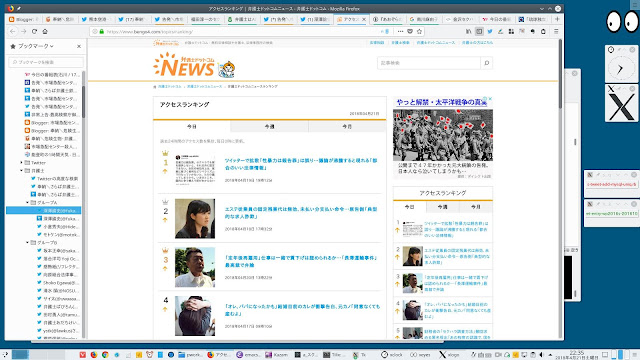Click the rank 3 article man thumbnail

click(195, 267)
